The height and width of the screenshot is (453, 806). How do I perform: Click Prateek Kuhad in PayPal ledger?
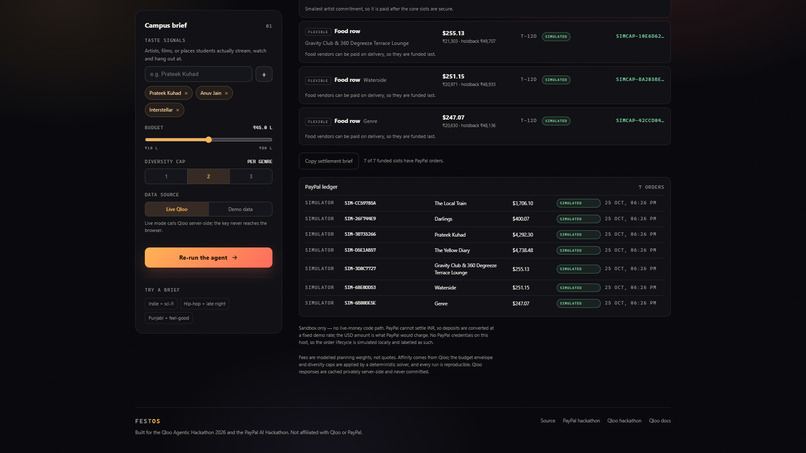(x=450, y=235)
